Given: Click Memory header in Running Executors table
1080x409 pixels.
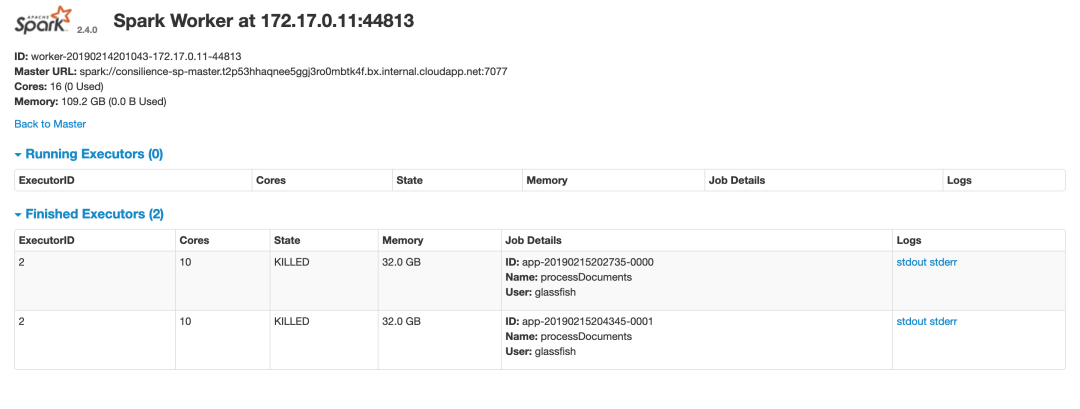Looking at the screenshot, I should (x=547, y=181).
